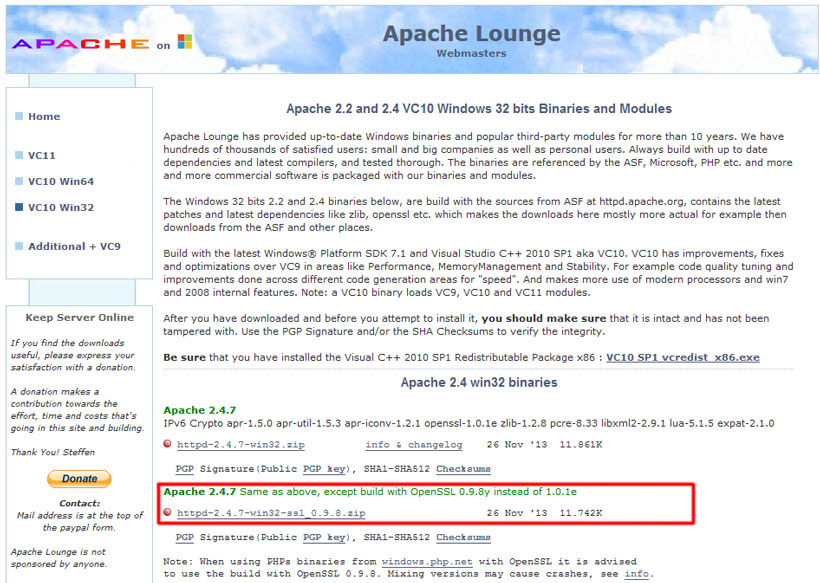Image resolution: width=820 pixels, height=583 pixels.
Task: Click the 11.861K file size text
Action: tap(580, 445)
